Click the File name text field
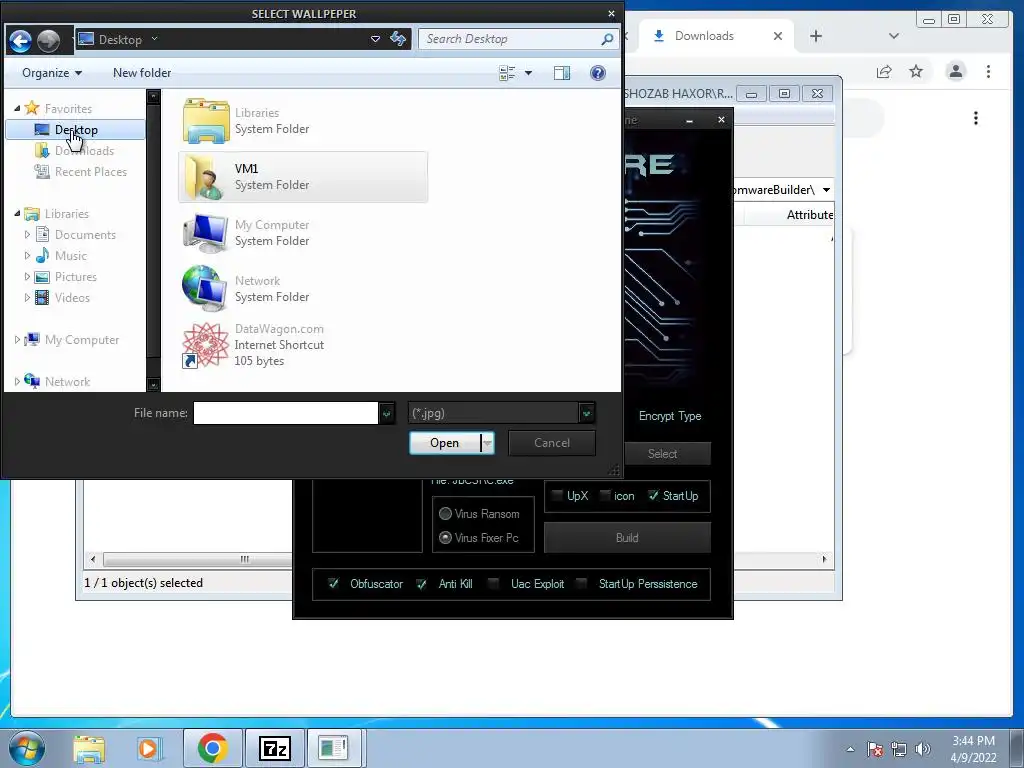The image size is (1024, 768). [285, 413]
